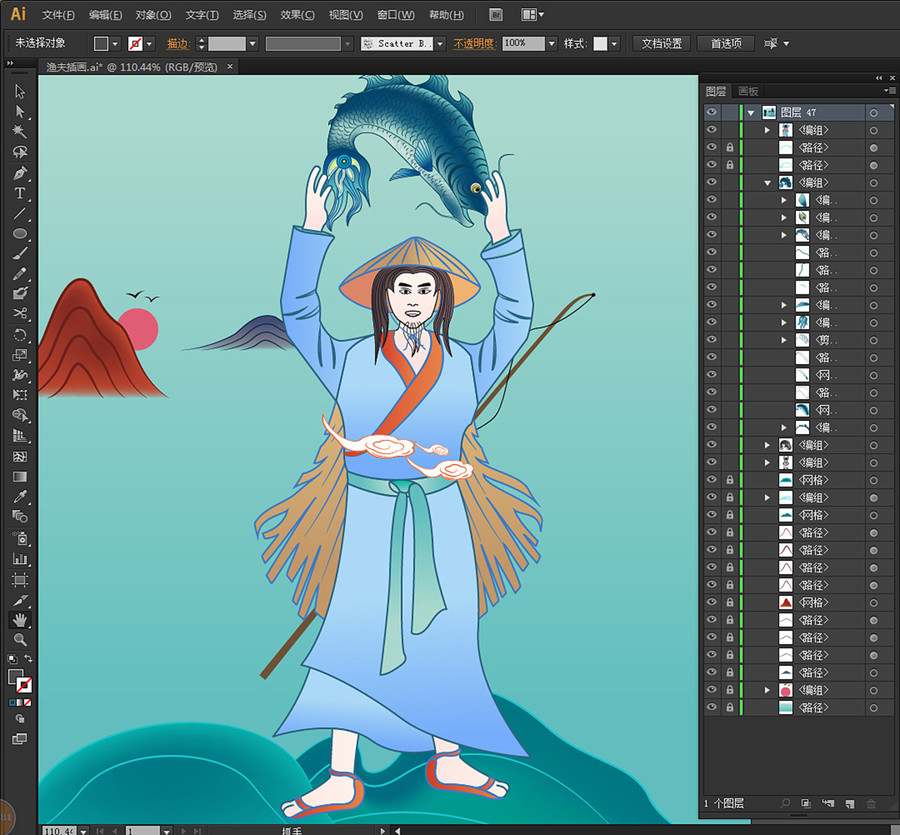Click the 首选项 button
This screenshot has width=900, height=835.
tap(726, 44)
